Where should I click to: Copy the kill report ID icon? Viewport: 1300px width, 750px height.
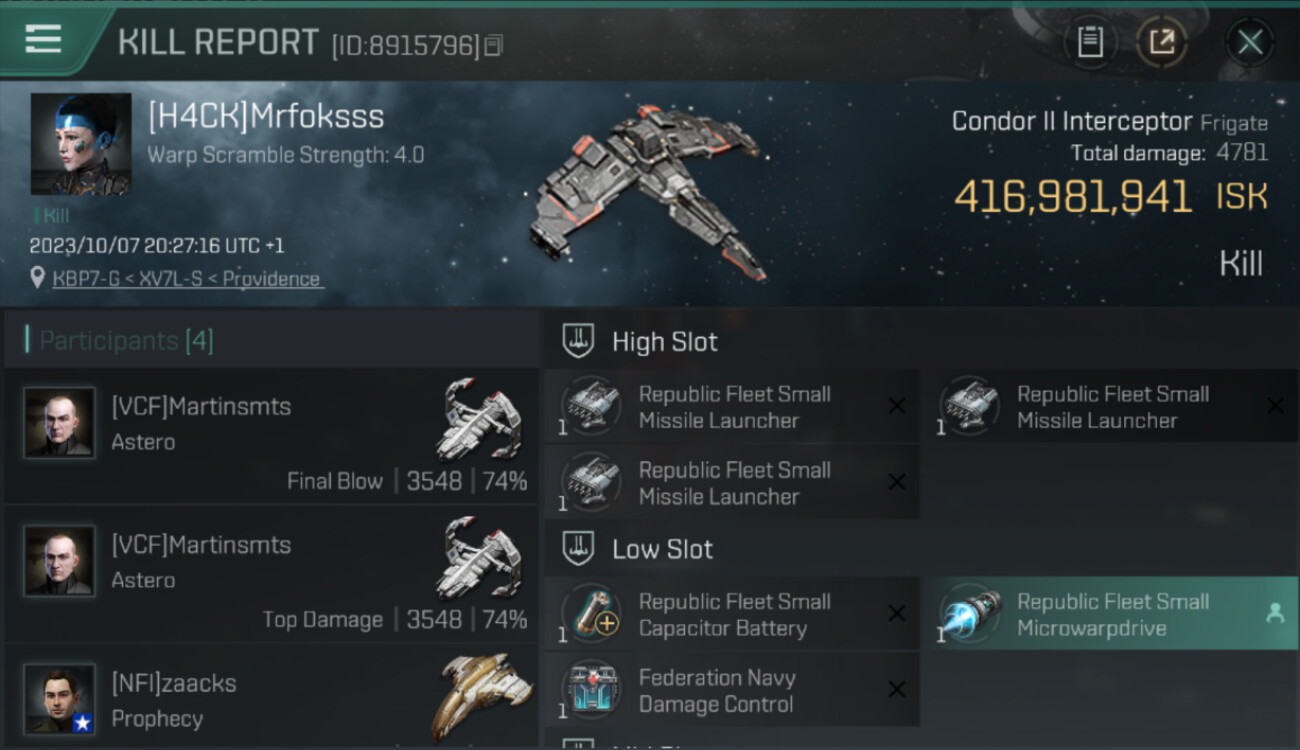pos(493,46)
